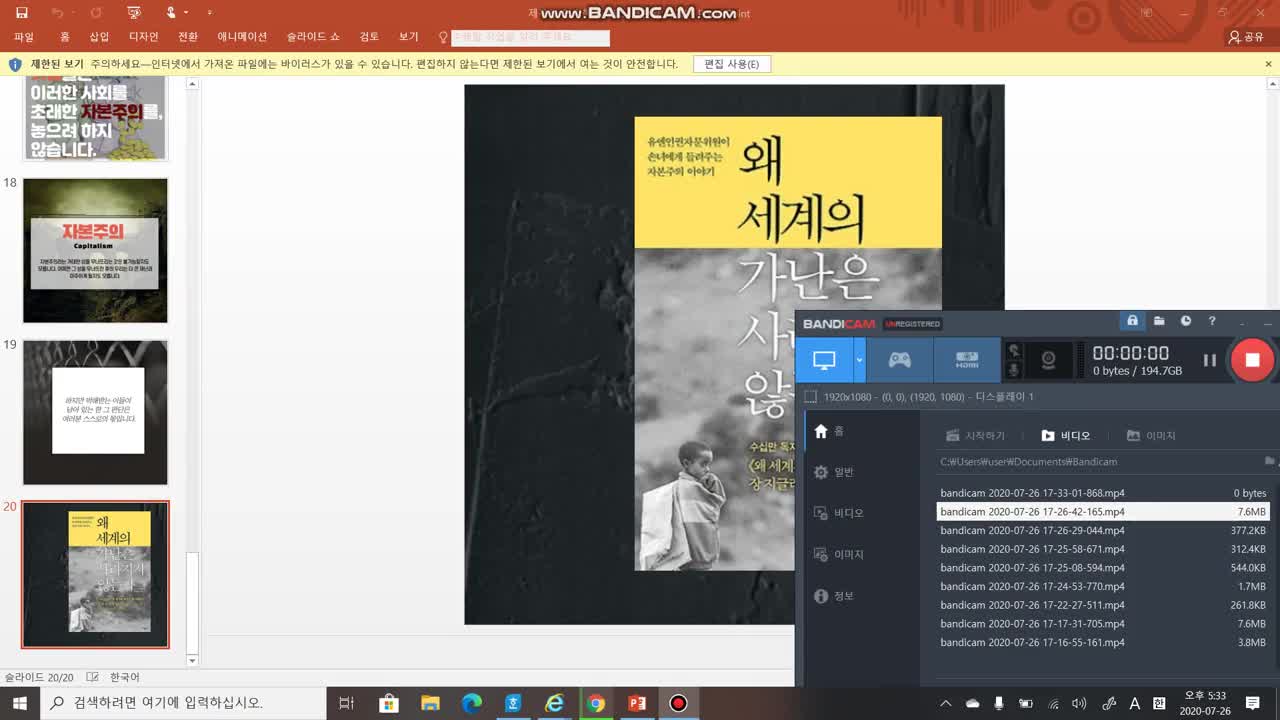Close the protected view warning bar
The width and height of the screenshot is (1280, 720).
click(1269, 64)
